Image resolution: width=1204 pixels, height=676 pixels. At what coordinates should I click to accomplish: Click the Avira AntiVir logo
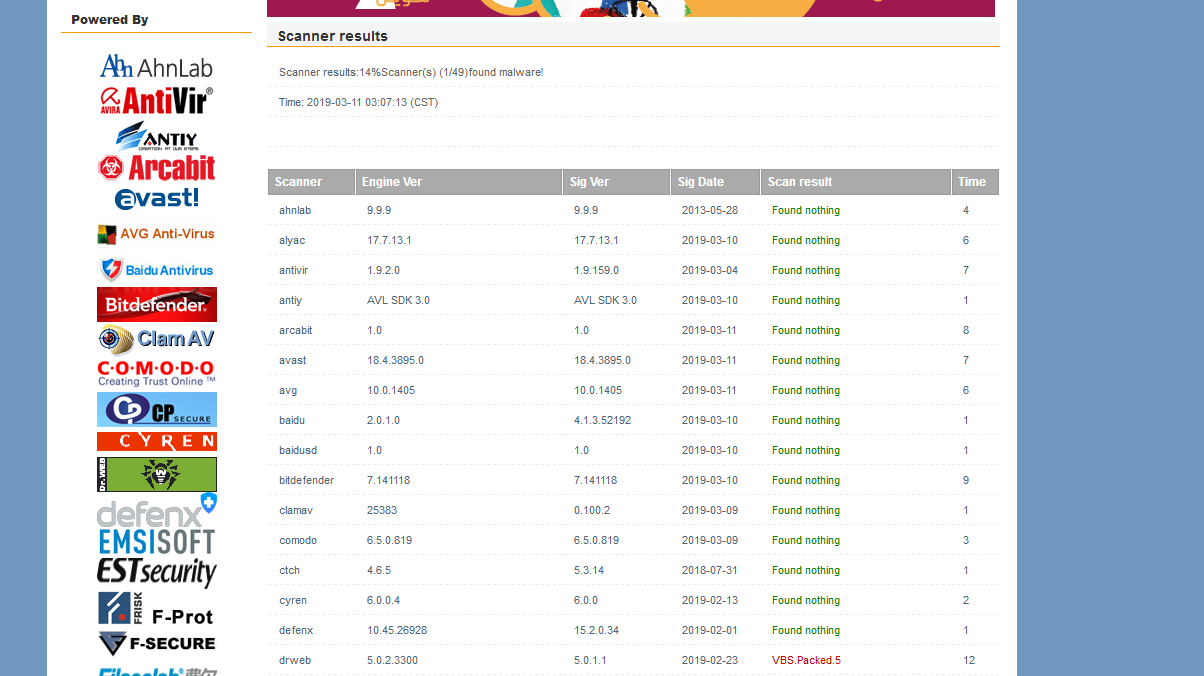coord(156,100)
